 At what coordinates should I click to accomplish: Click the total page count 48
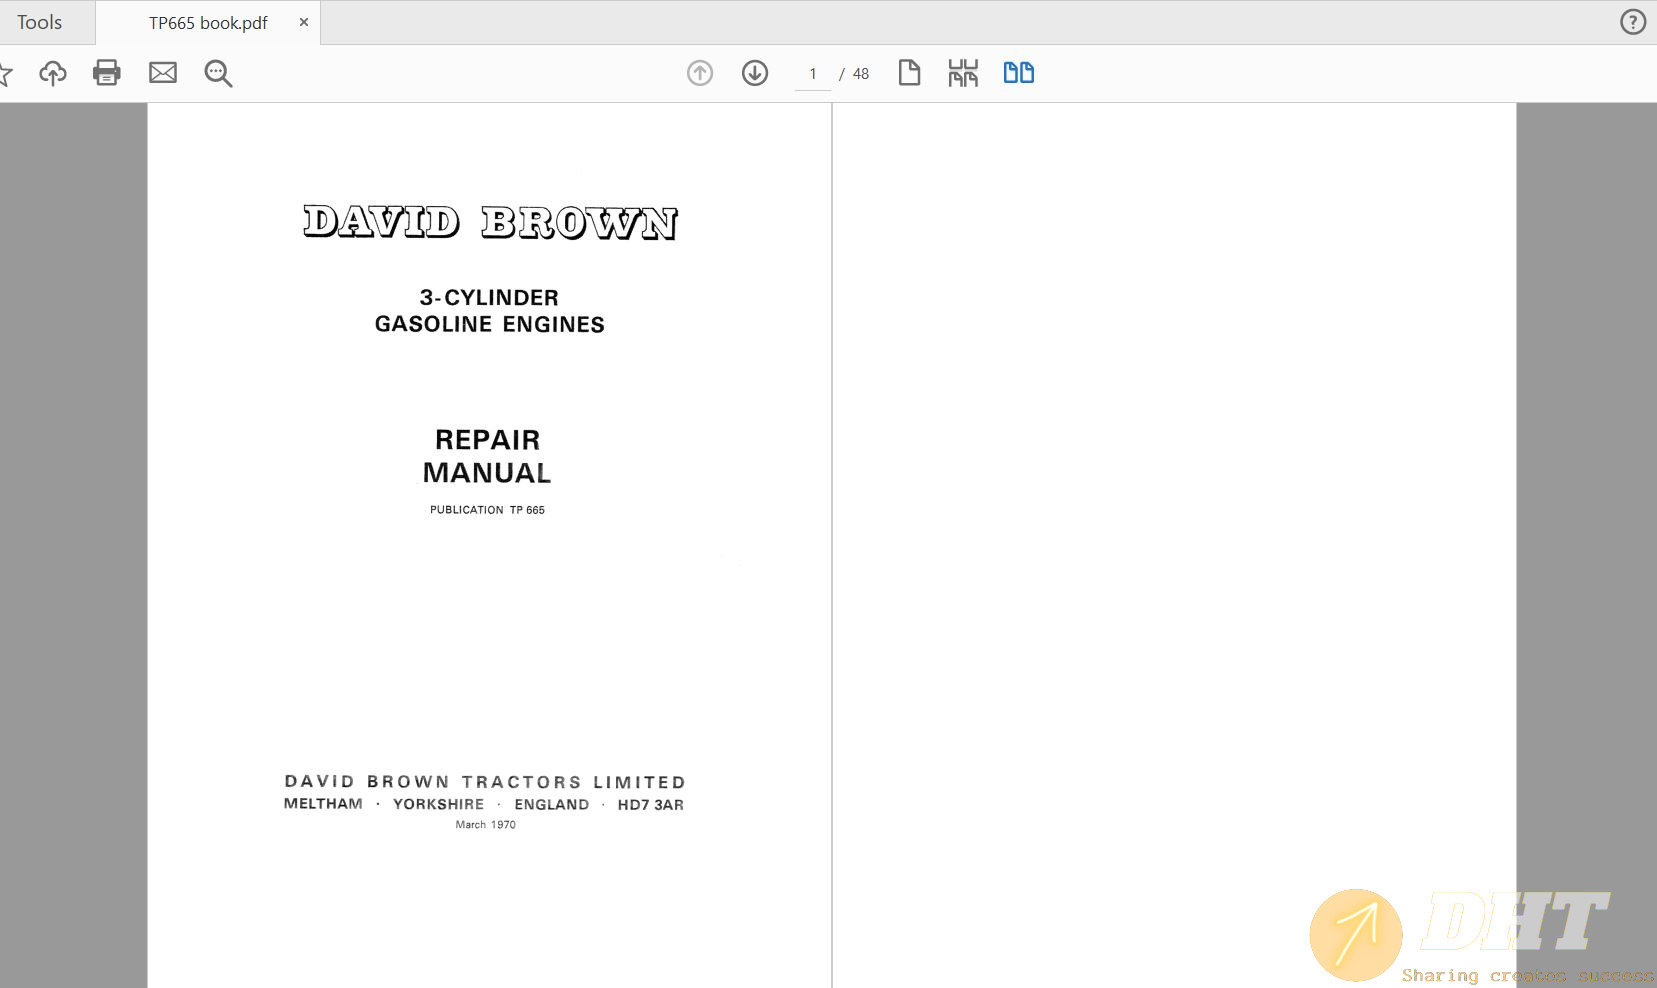861,74
